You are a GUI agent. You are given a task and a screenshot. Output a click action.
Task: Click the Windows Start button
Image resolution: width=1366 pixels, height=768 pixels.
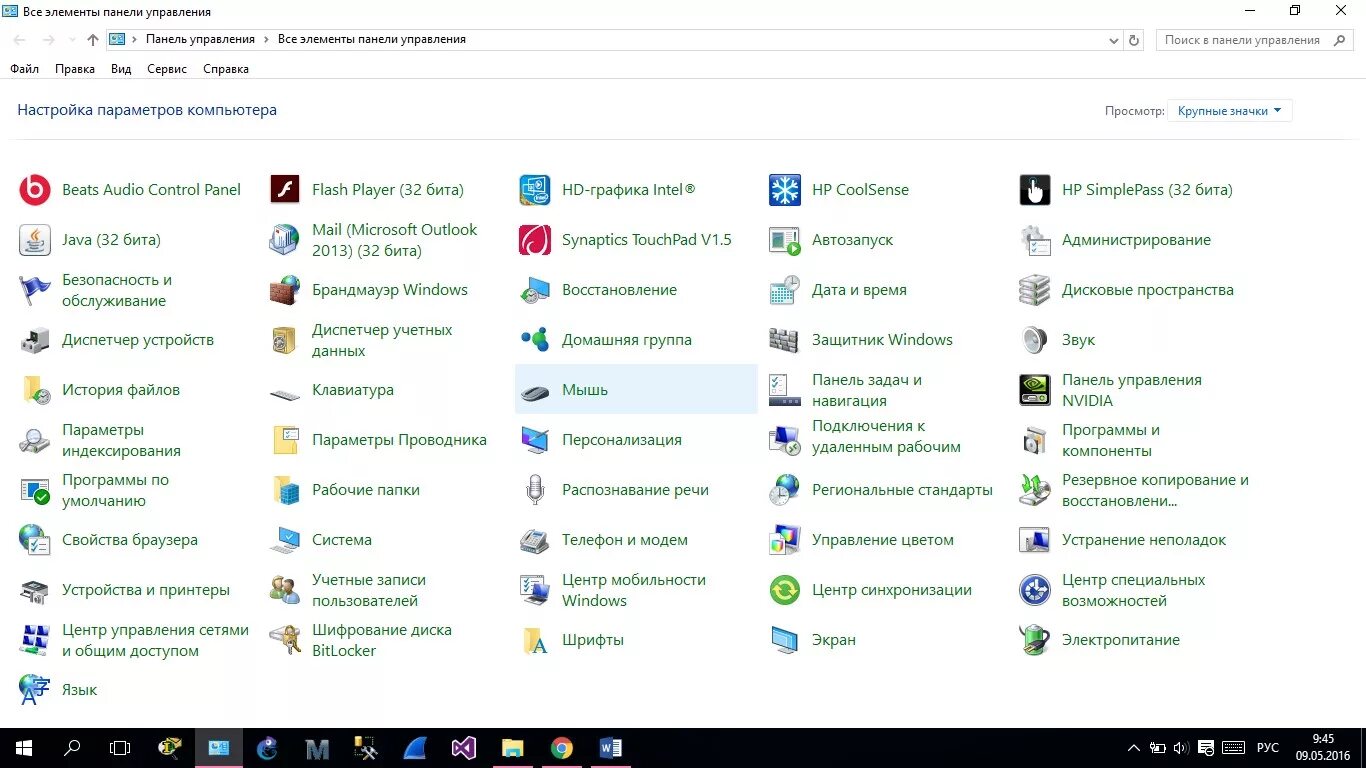coord(24,748)
